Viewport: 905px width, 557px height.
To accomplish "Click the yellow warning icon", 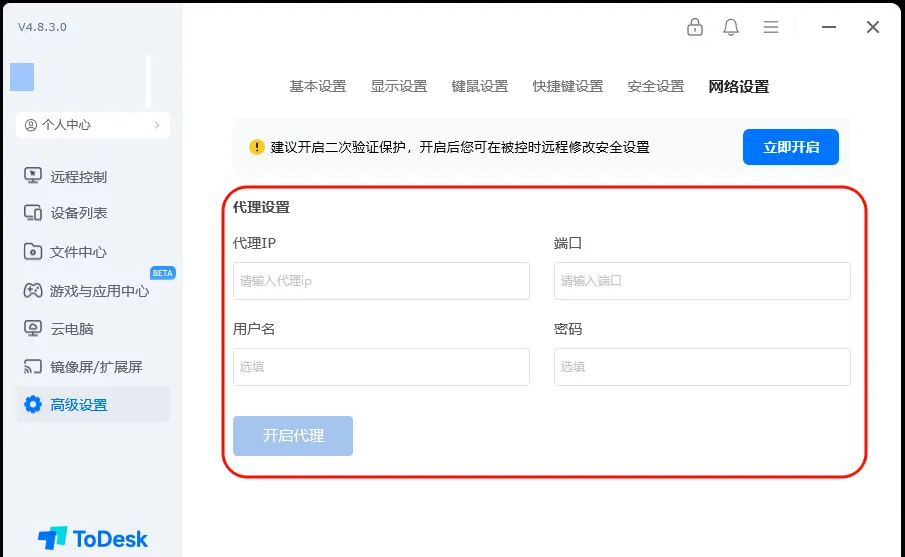I will 256,147.
